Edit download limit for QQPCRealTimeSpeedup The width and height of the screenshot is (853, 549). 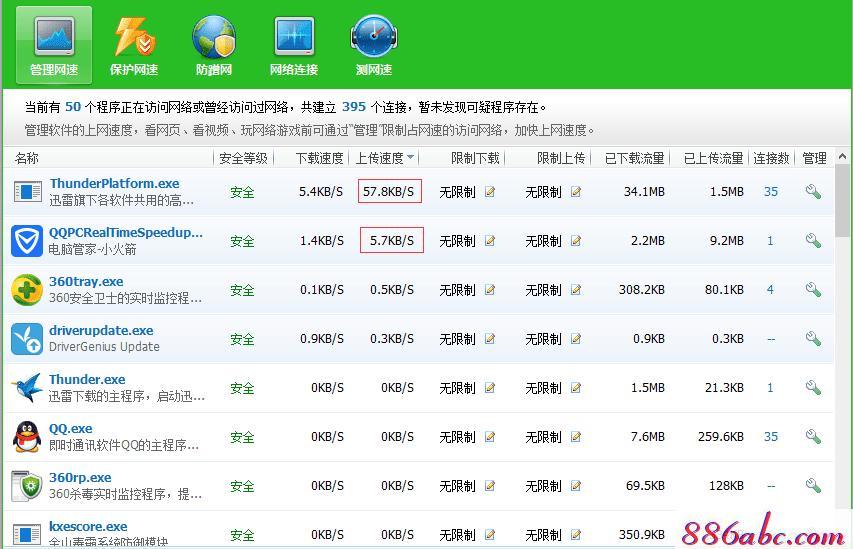pyautogui.click(x=490, y=240)
